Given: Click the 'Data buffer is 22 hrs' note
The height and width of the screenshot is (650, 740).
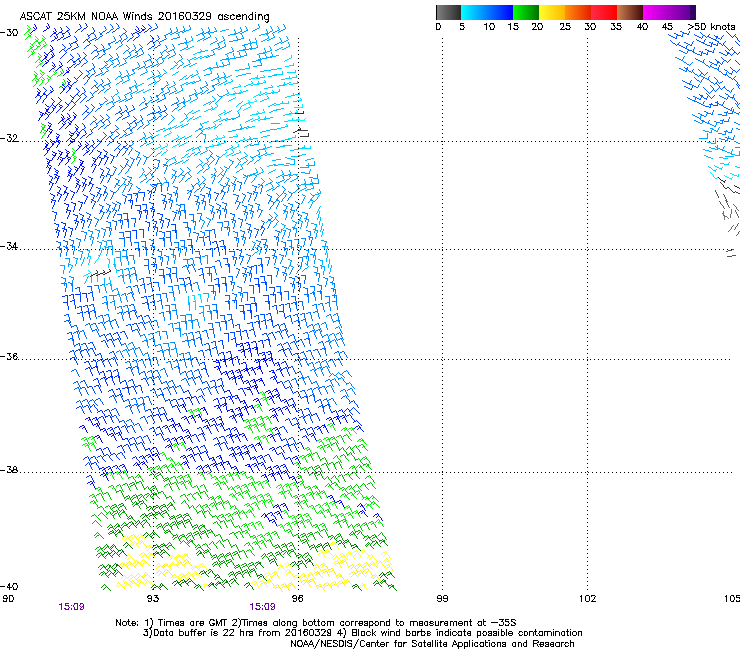Looking at the screenshot, I should 362,633.
